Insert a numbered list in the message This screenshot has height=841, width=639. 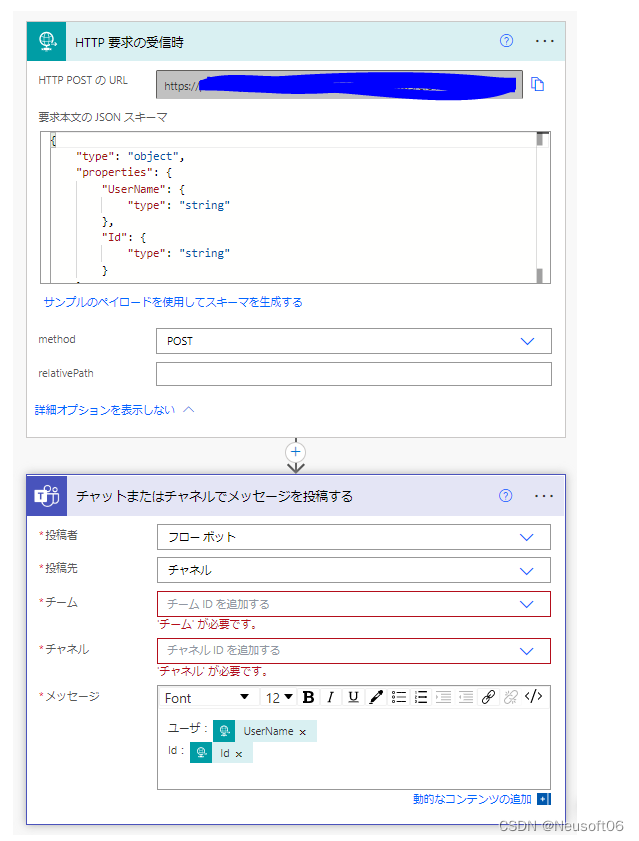click(421, 697)
